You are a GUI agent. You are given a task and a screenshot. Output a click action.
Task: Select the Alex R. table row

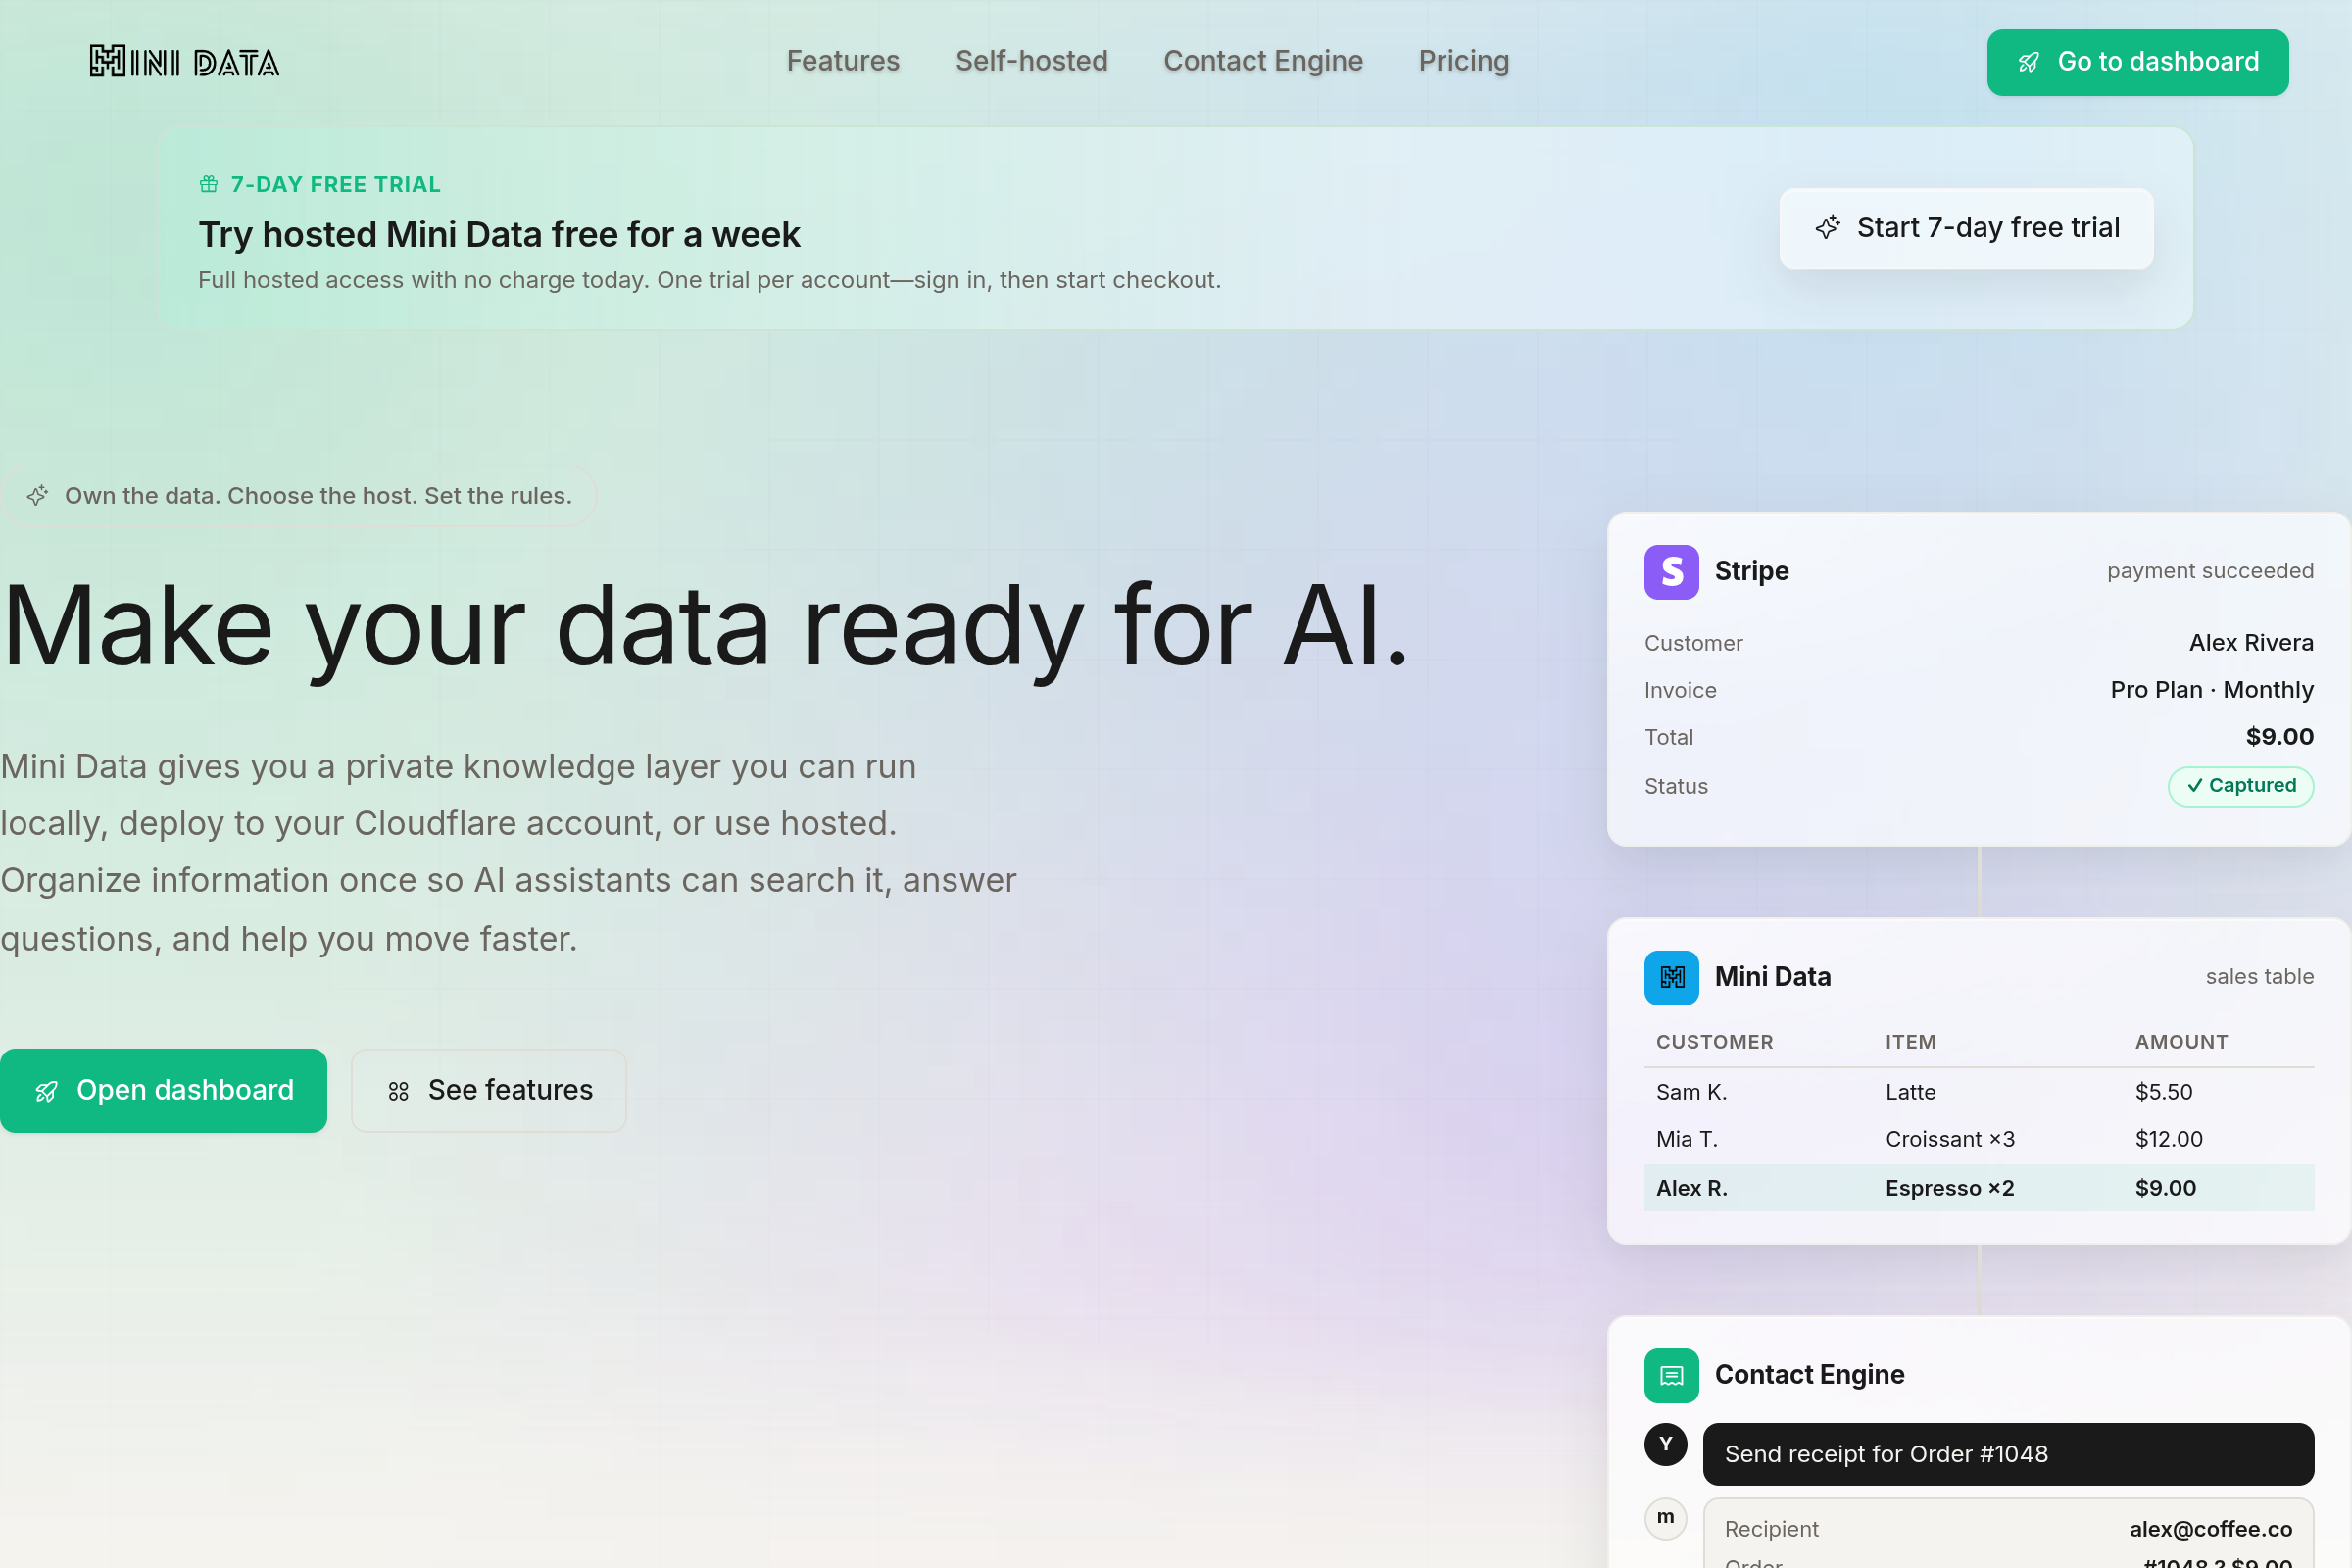pos(1978,1188)
